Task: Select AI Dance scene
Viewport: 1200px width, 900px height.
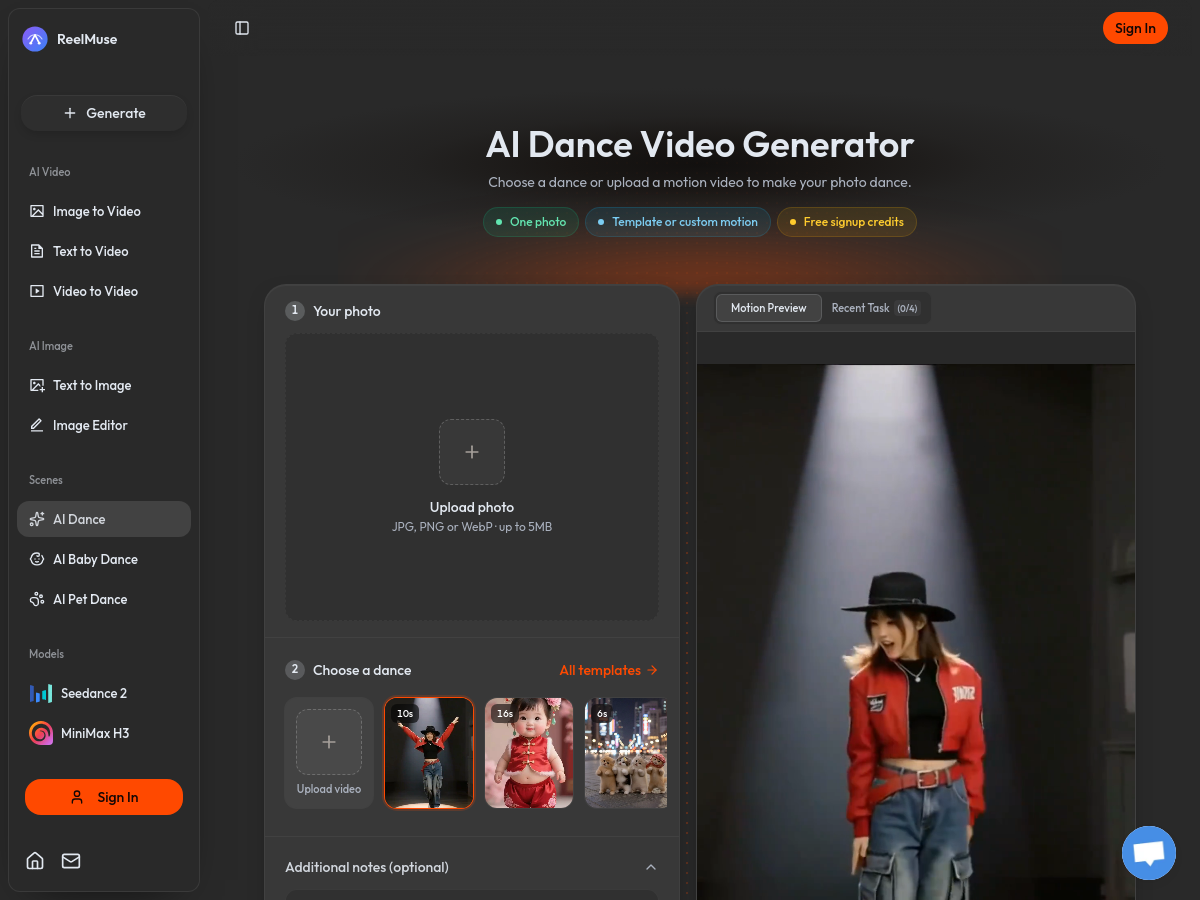Action: coord(104,519)
